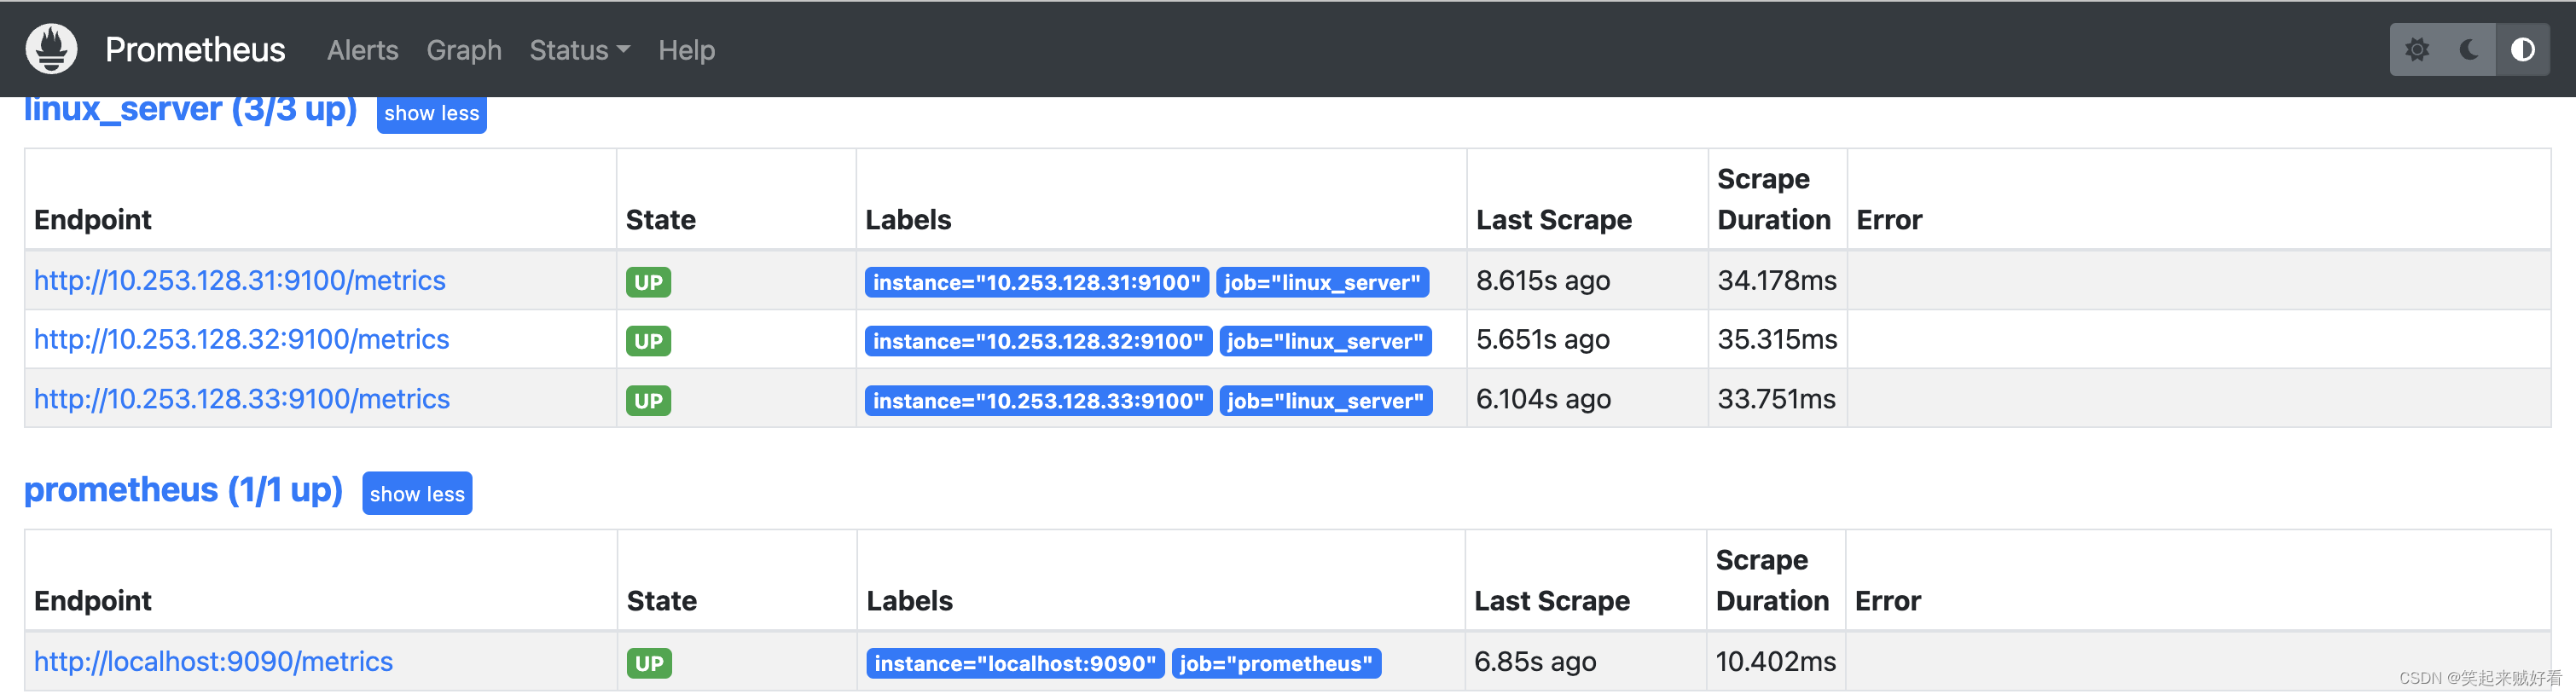The height and width of the screenshot is (694, 2576).
Task: Collapse linux_server targets with show less
Action: (432, 113)
